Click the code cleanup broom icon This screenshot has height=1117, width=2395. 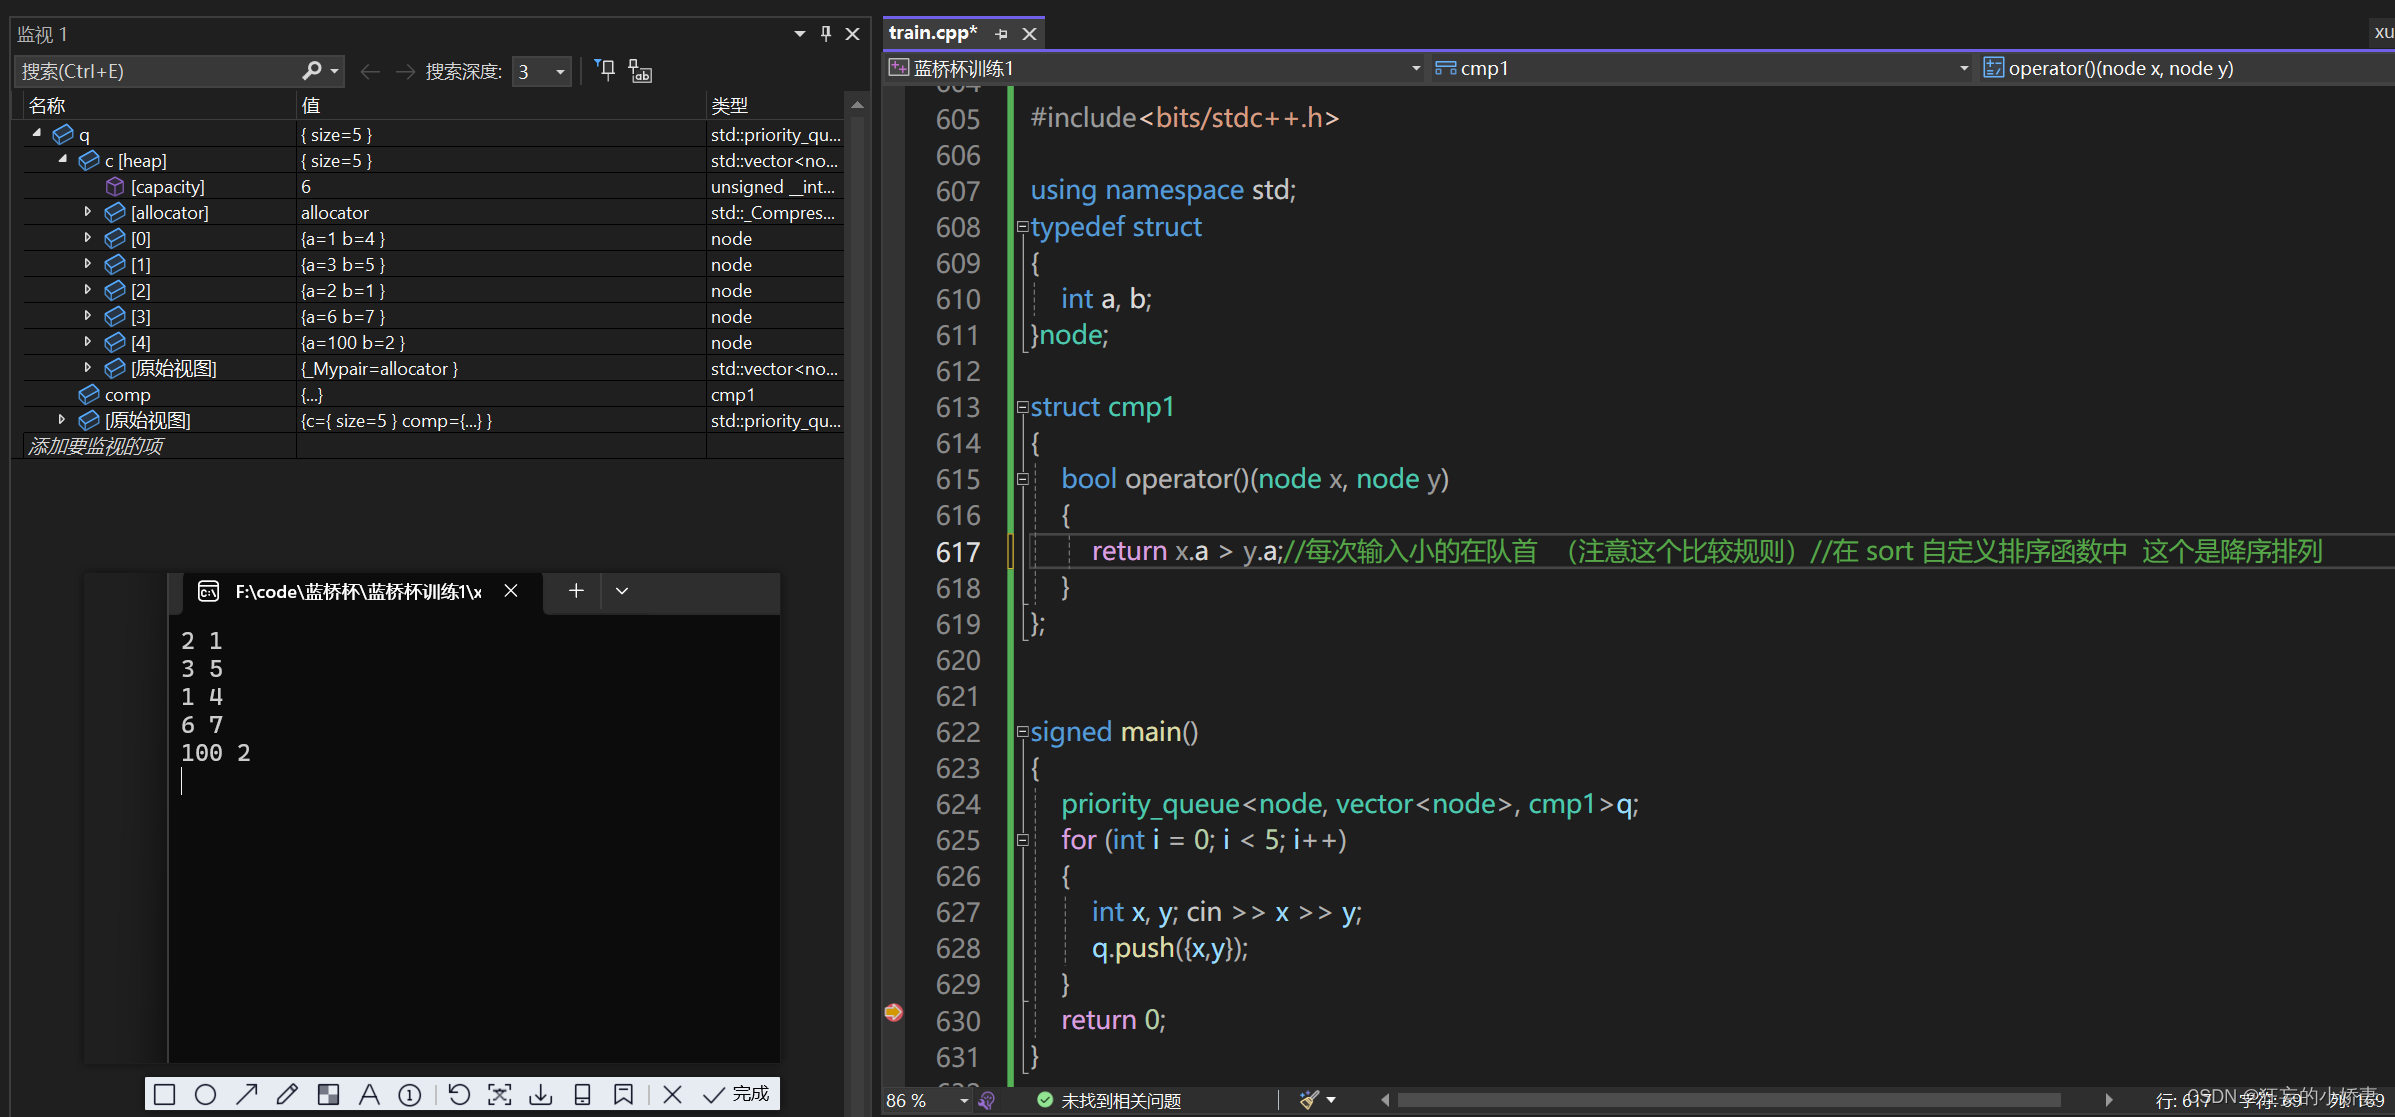(1311, 1099)
